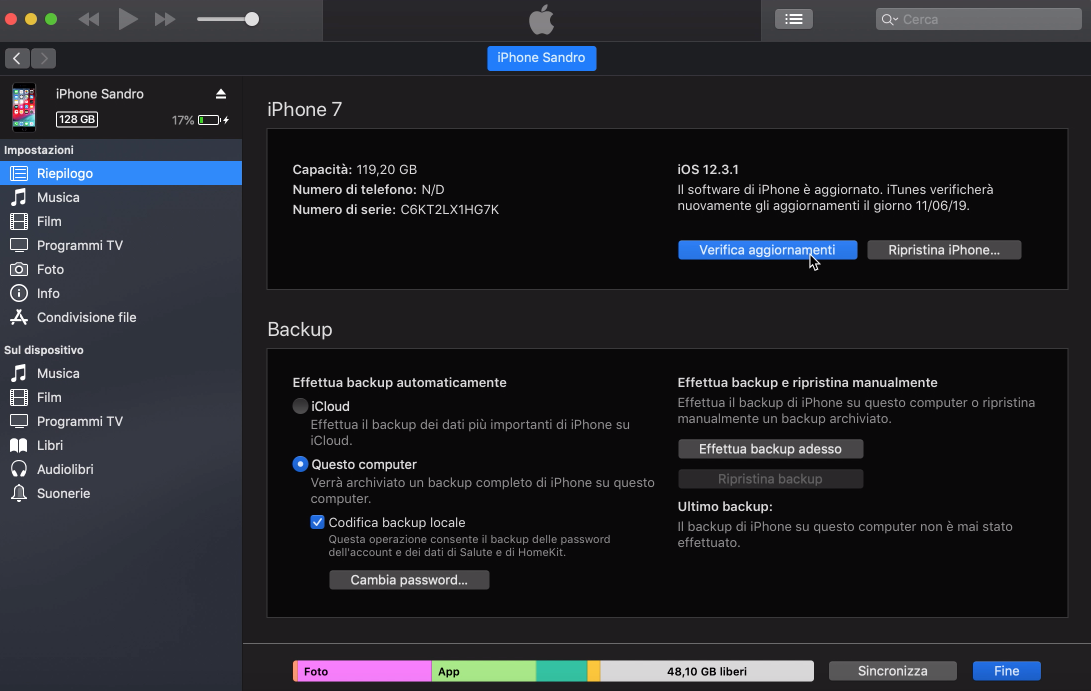The image size is (1091, 691).
Task: Click the Riepilogo list icon
Action: [x=19, y=173]
